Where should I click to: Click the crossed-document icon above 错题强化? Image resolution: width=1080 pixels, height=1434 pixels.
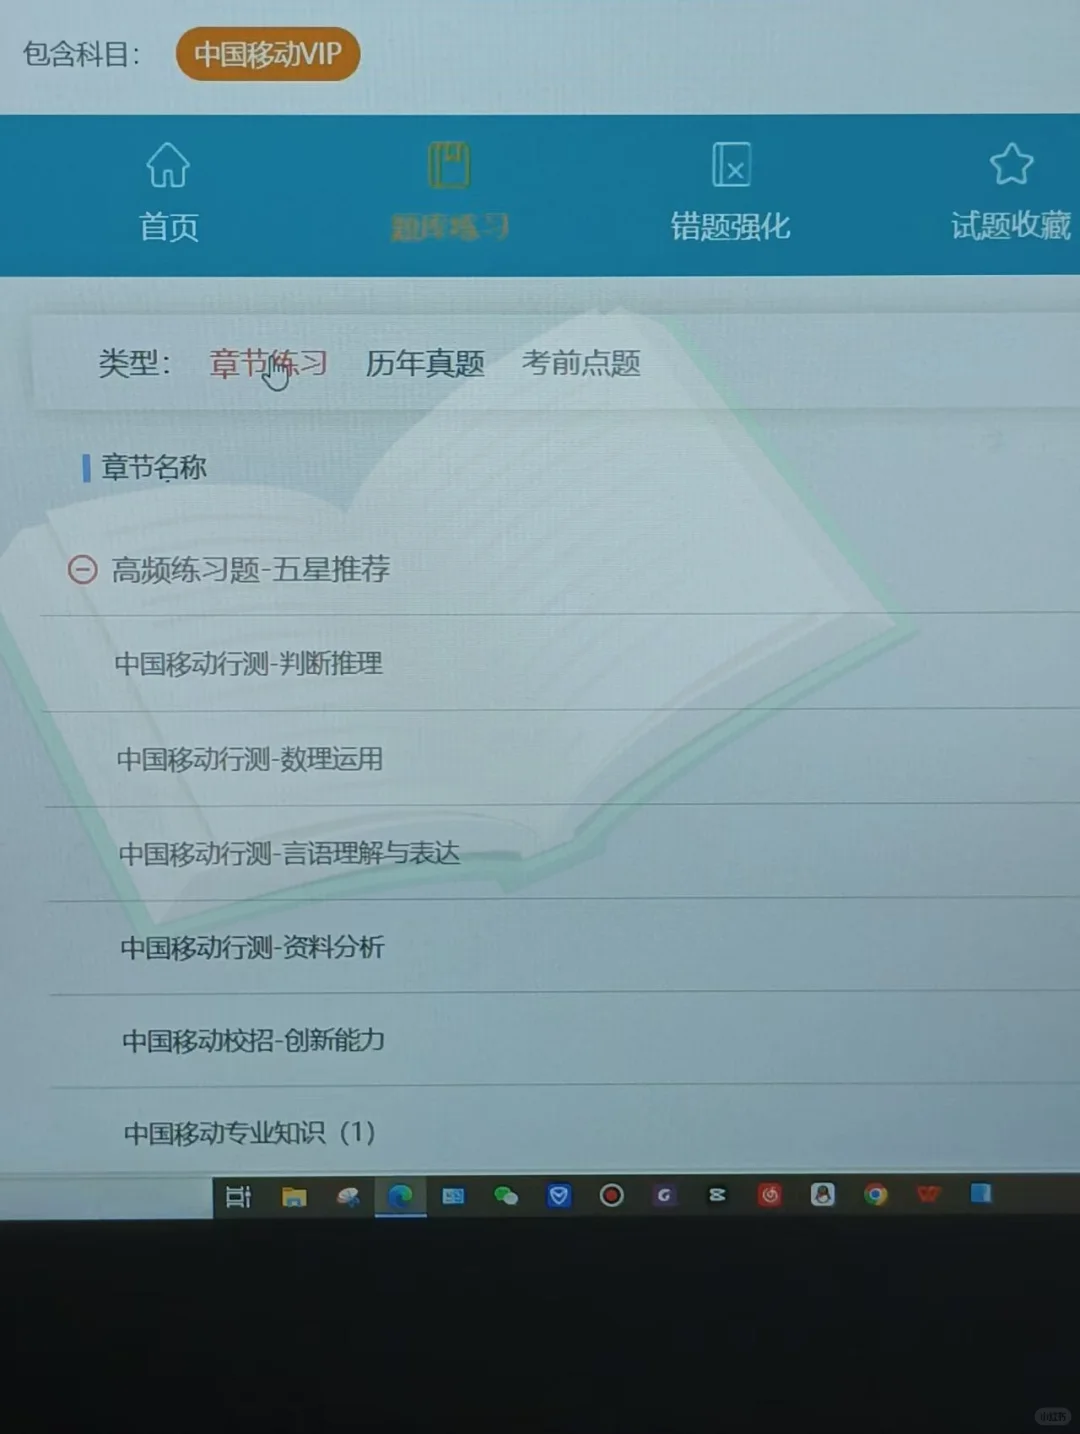click(x=731, y=165)
